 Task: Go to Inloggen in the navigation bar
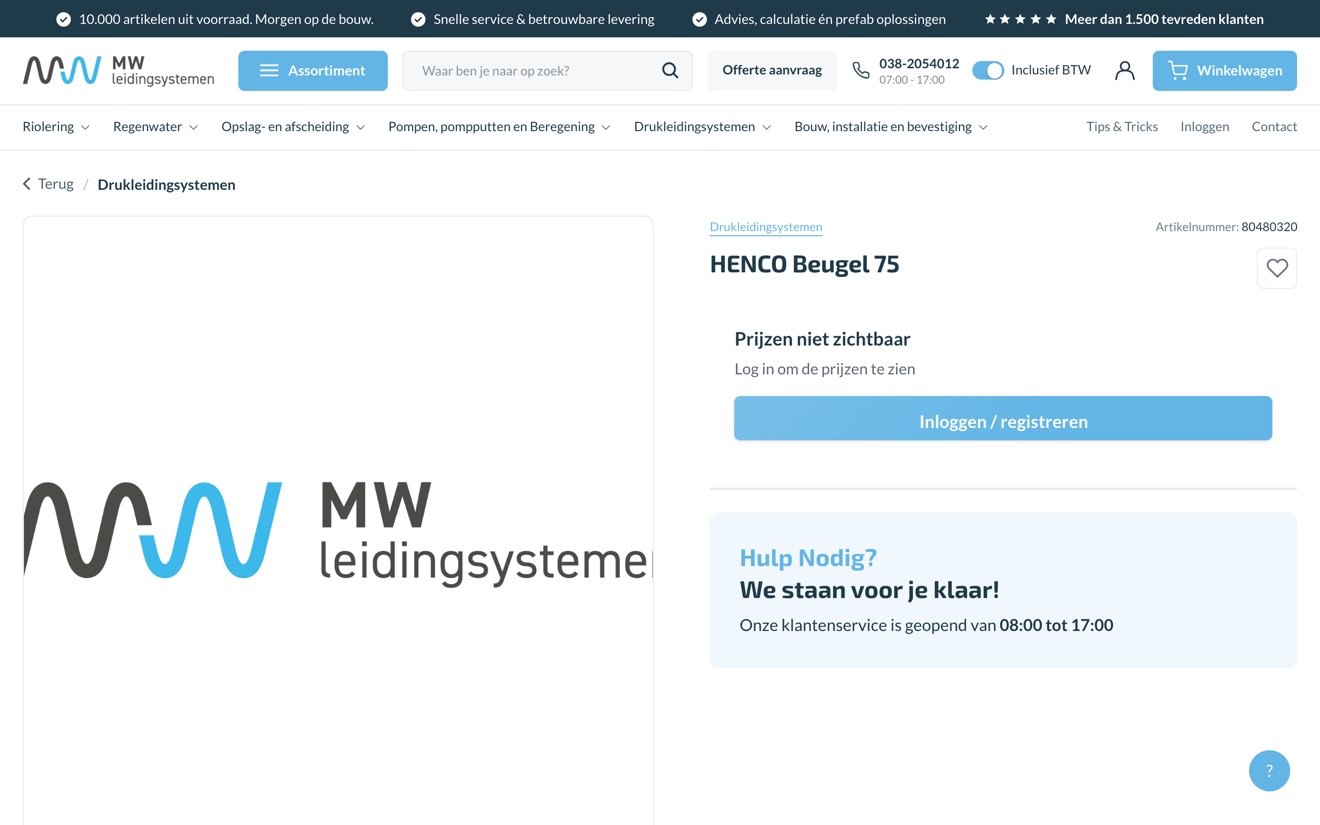[x=1205, y=127]
